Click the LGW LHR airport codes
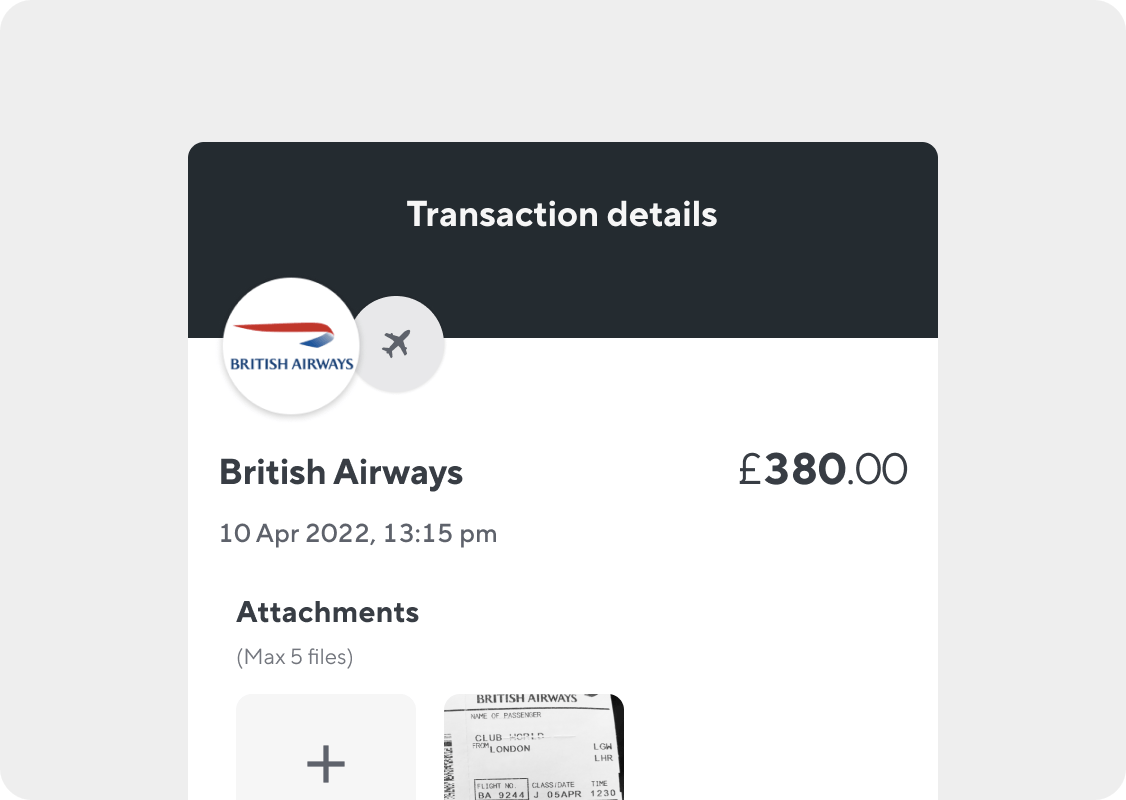 pyautogui.click(x=603, y=753)
